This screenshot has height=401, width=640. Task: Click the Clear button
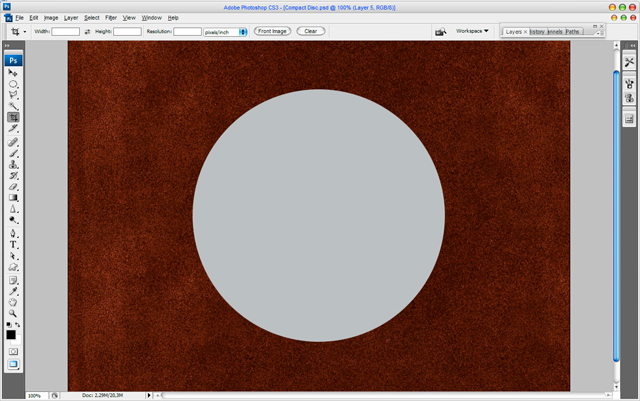(x=311, y=31)
